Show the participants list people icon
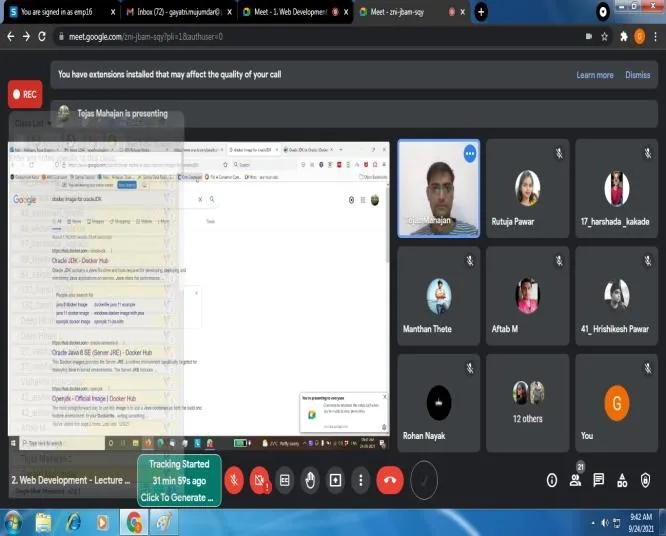Image resolution: width=666 pixels, height=536 pixels. point(576,480)
